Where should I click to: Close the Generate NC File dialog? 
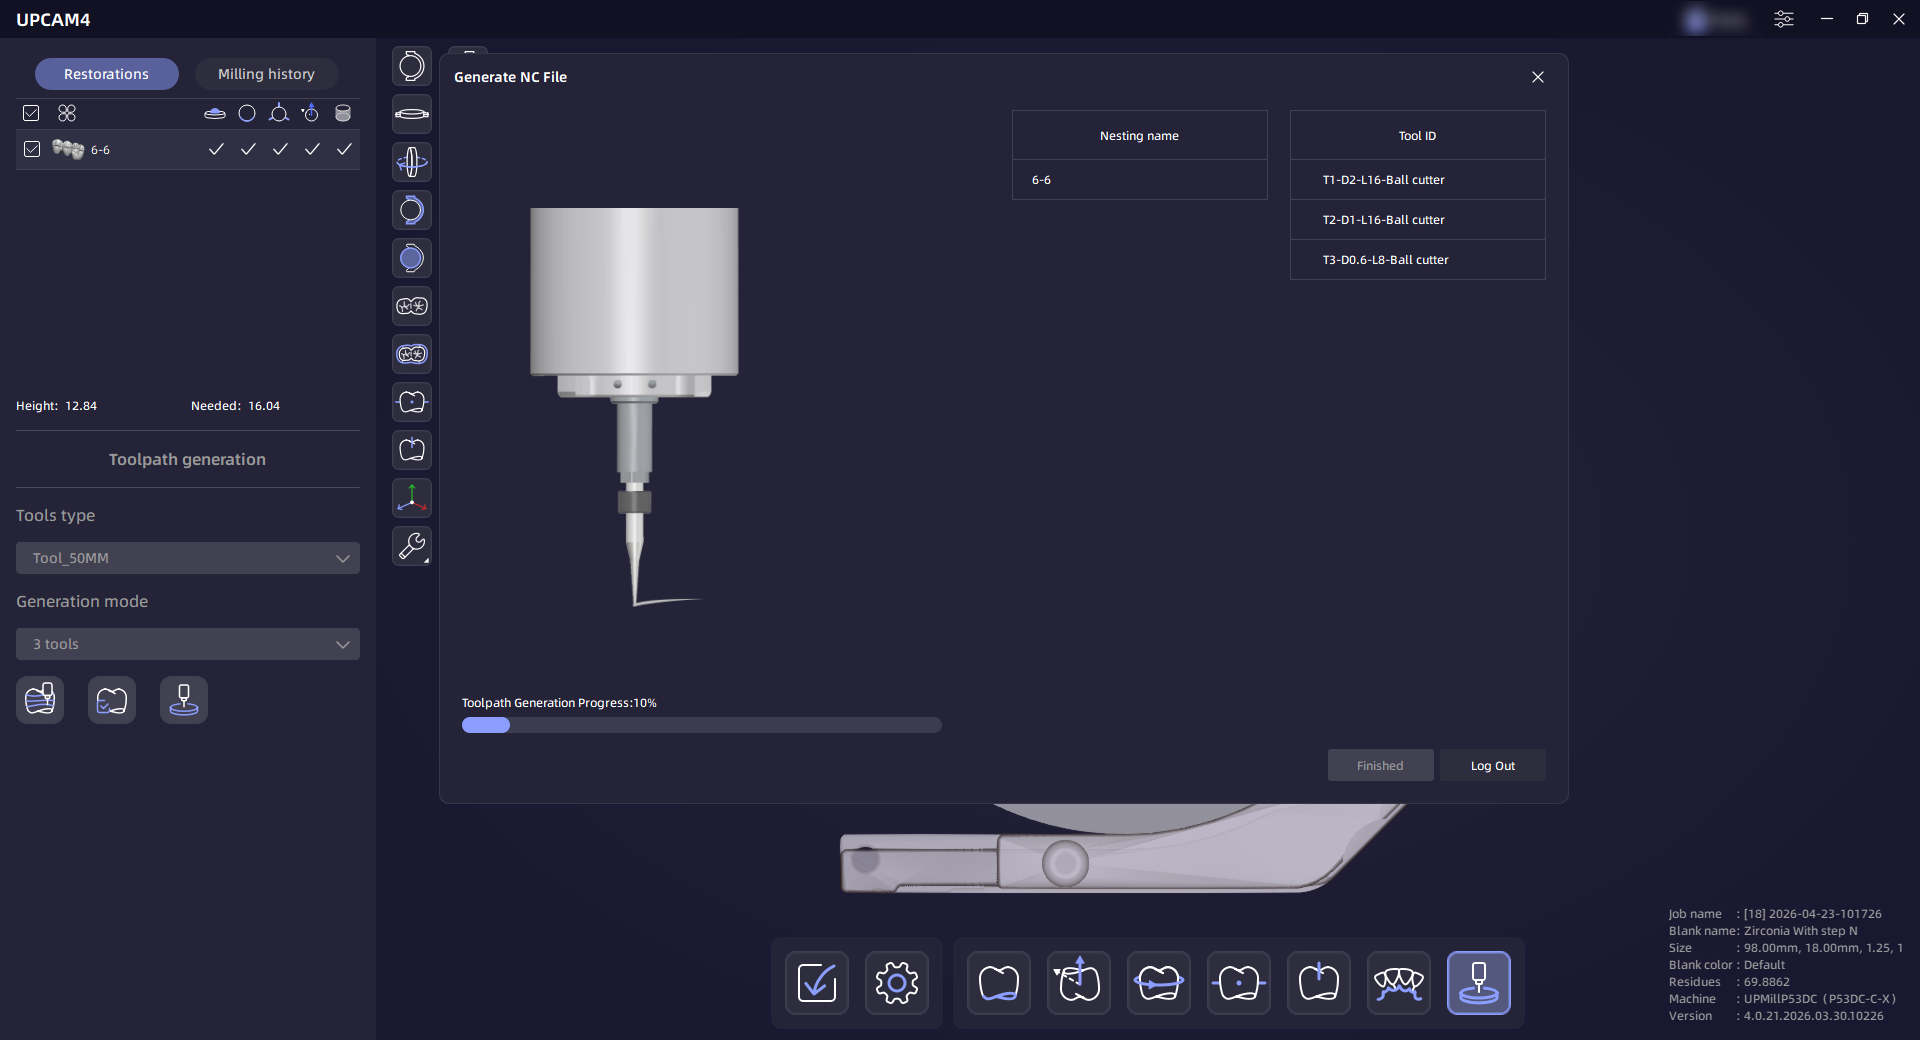tap(1537, 77)
